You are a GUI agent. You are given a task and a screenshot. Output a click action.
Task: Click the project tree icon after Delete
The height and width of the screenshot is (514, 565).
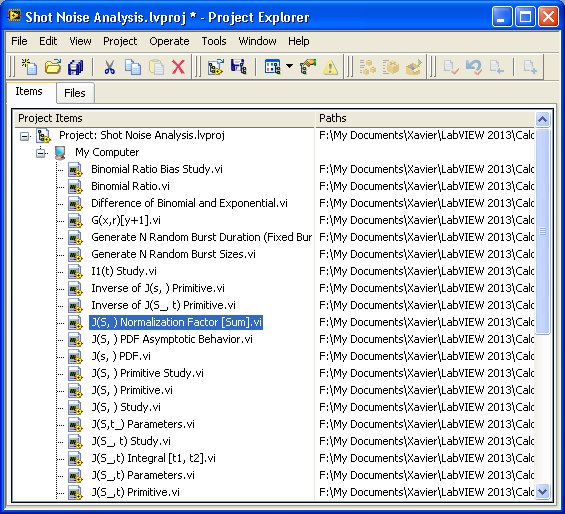[216, 67]
